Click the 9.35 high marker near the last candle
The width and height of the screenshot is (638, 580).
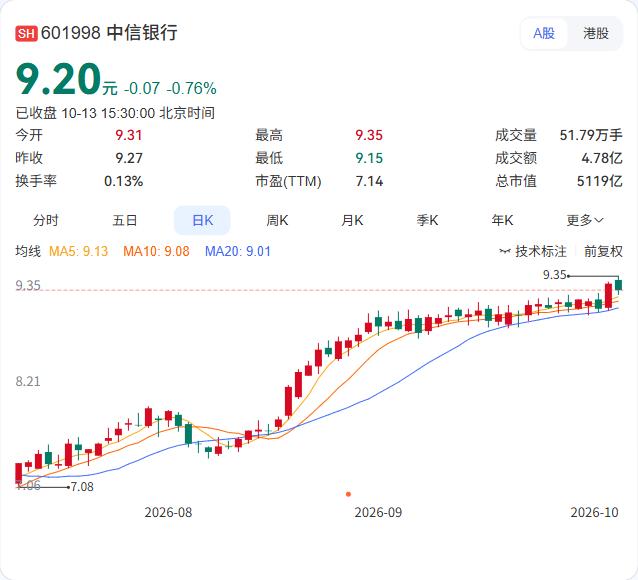(x=555, y=275)
